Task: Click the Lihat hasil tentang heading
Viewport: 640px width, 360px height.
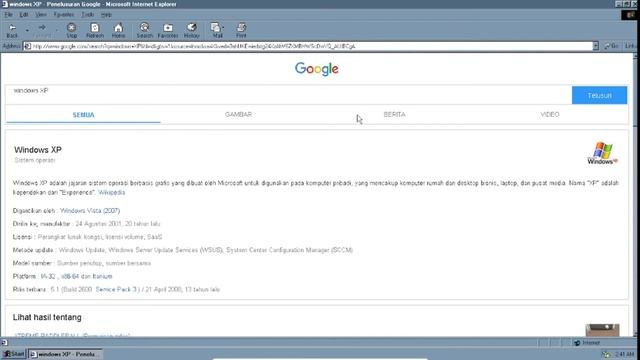Action: pos(47,317)
